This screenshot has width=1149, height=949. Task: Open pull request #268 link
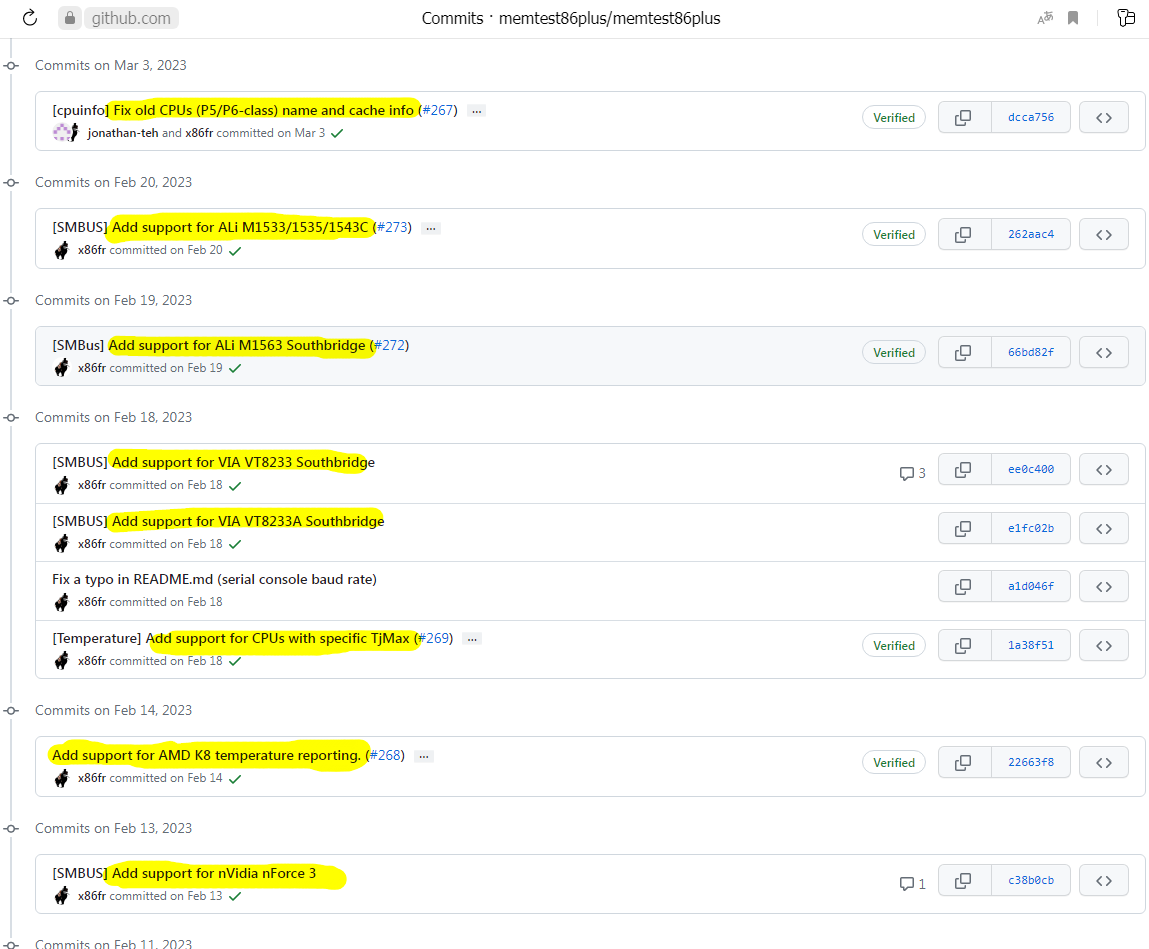(x=385, y=755)
